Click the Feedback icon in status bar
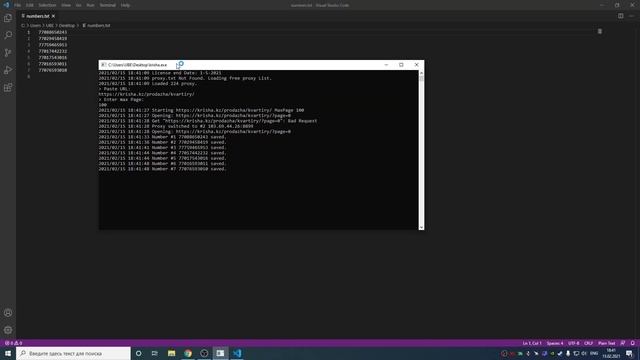This screenshot has width=640, height=360. point(623,343)
